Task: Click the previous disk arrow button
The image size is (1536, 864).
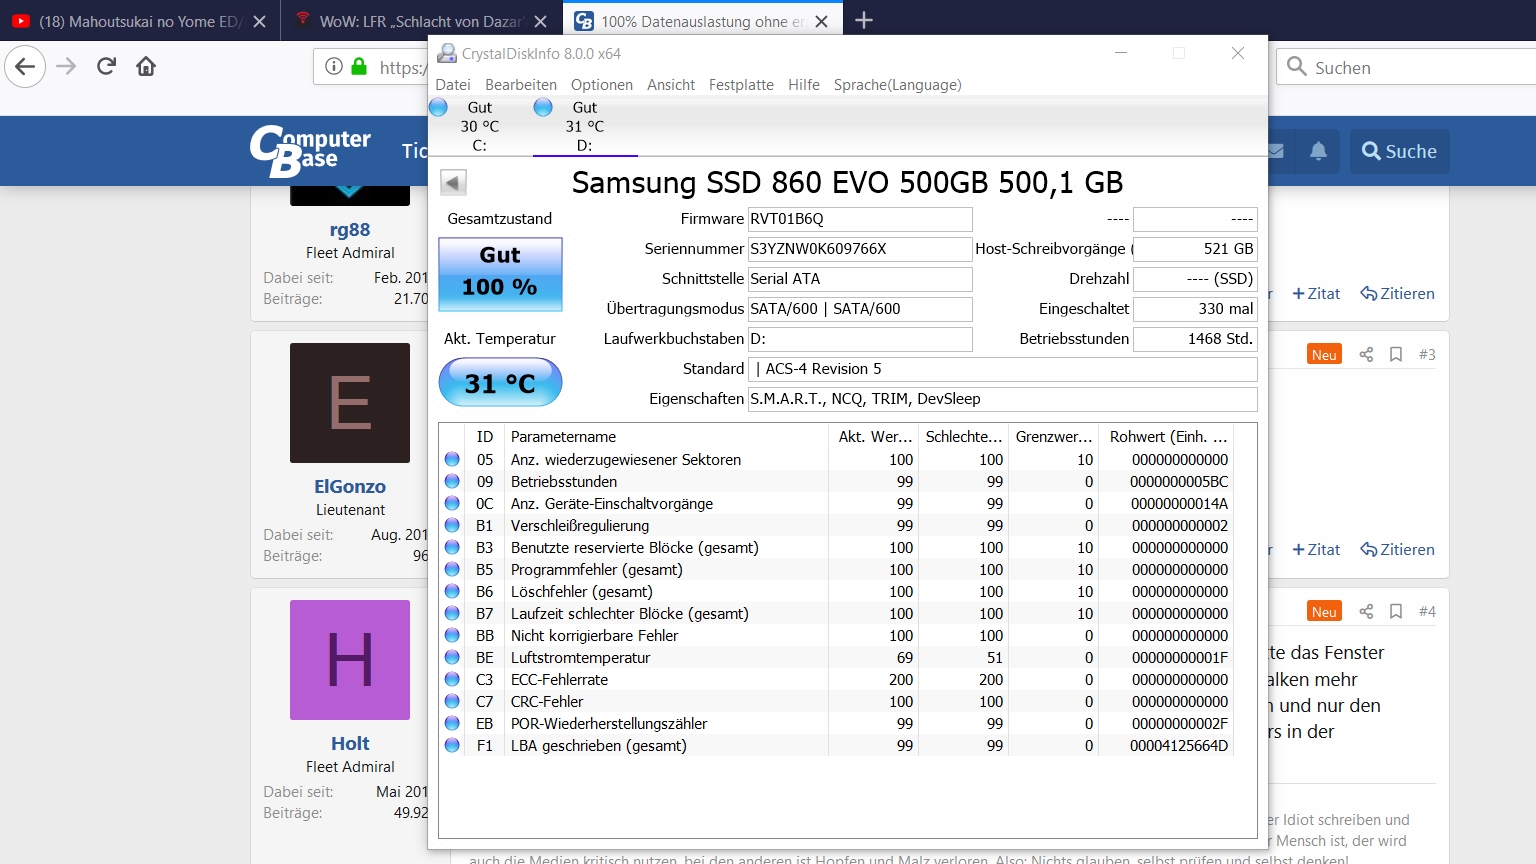Action: point(453,182)
